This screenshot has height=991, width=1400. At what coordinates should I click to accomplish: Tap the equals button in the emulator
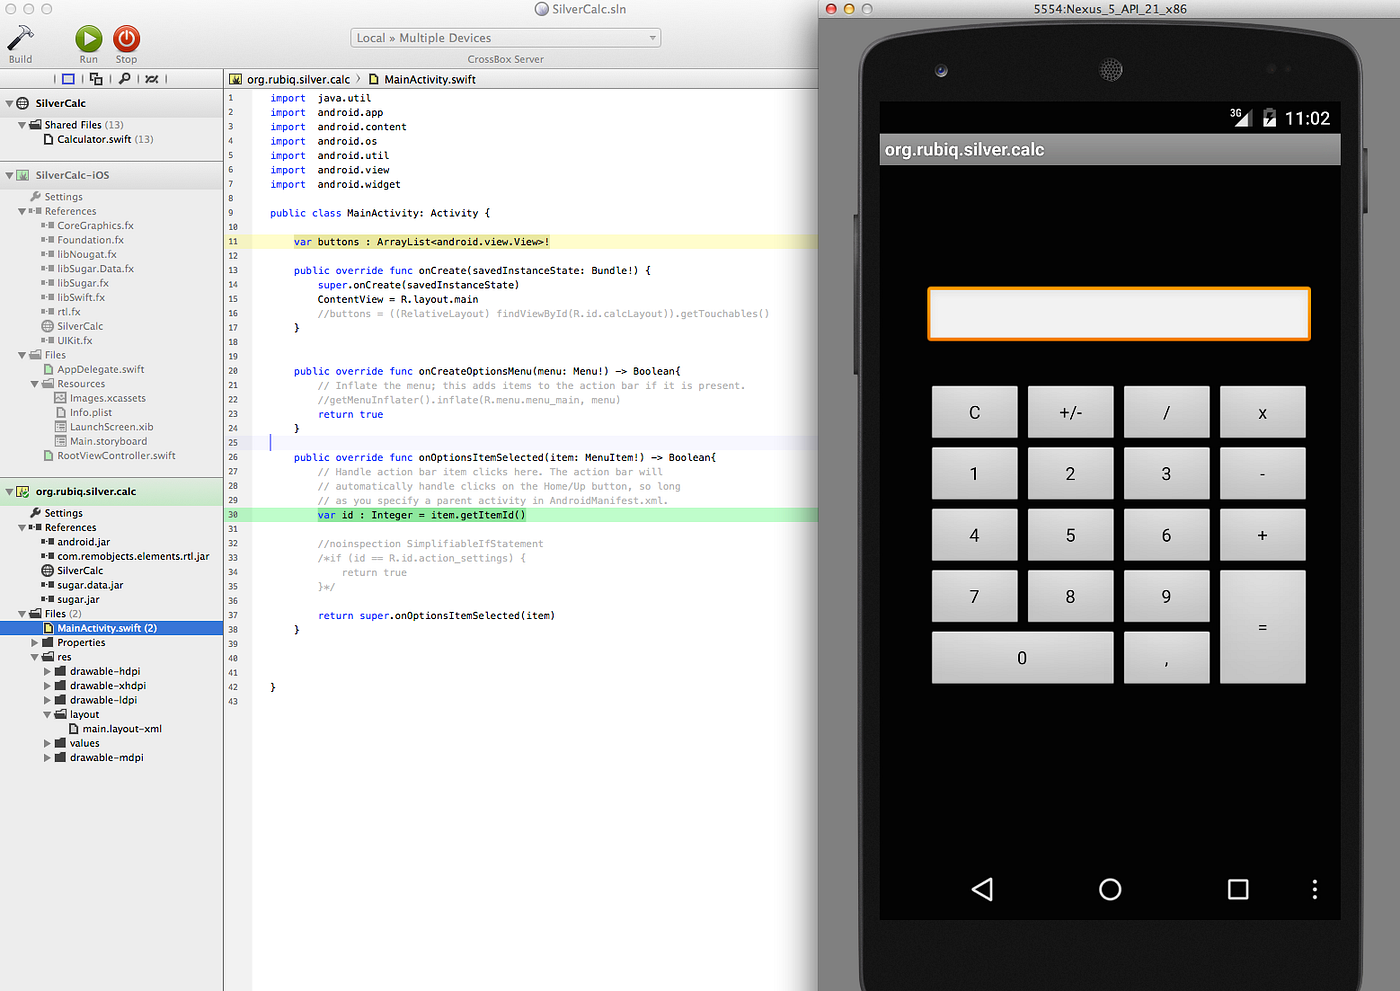1262,627
